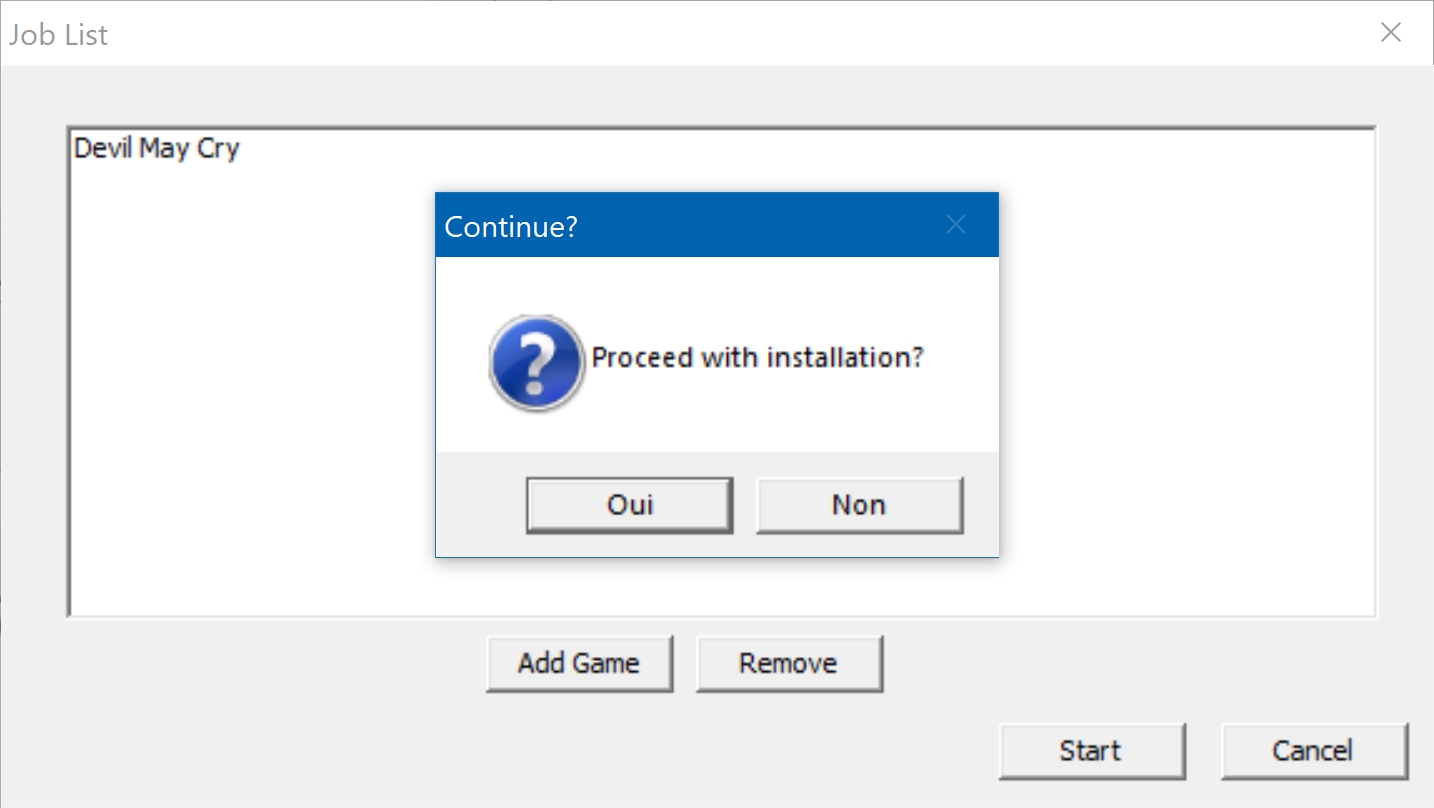
Task: Click gray area left of Add Game
Action: tap(270, 664)
